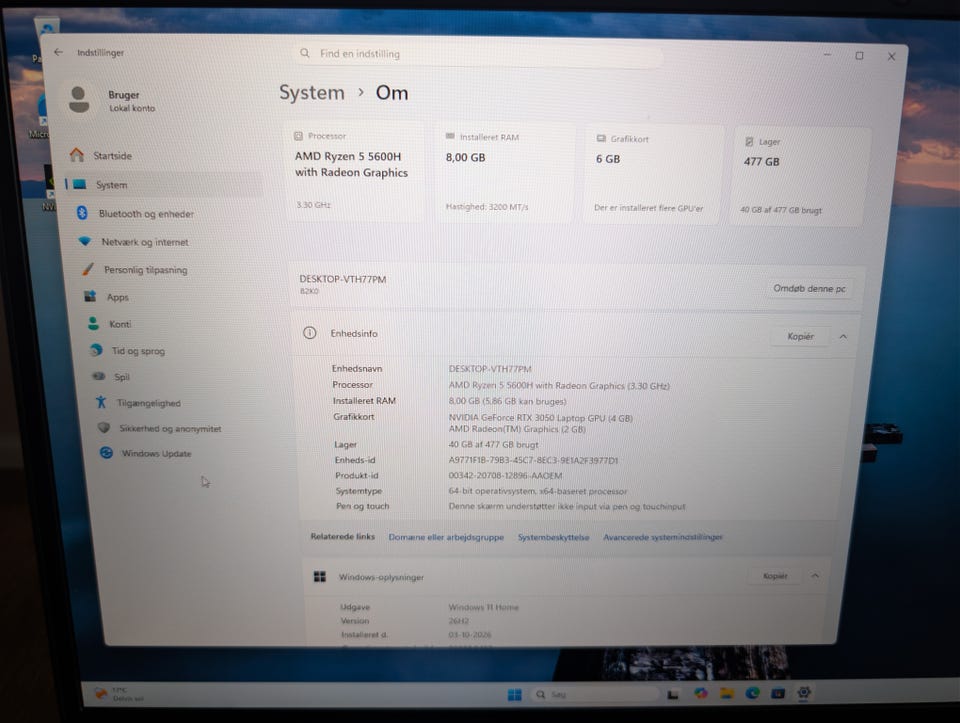Click the Installeret RAM summary card
This screenshot has height=723, width=960.
pyautogui.click(x=504, y=173)
